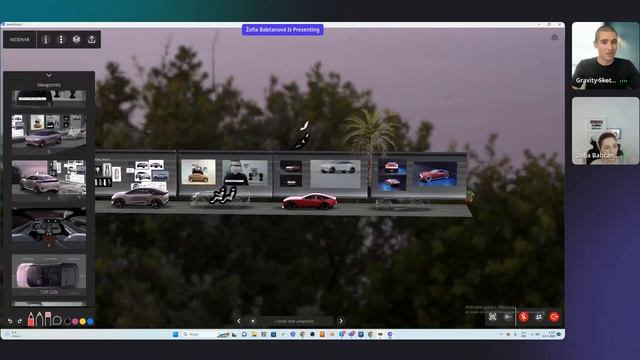
Task: Click the silver SUV car model
Action: [x=140, y=197]
